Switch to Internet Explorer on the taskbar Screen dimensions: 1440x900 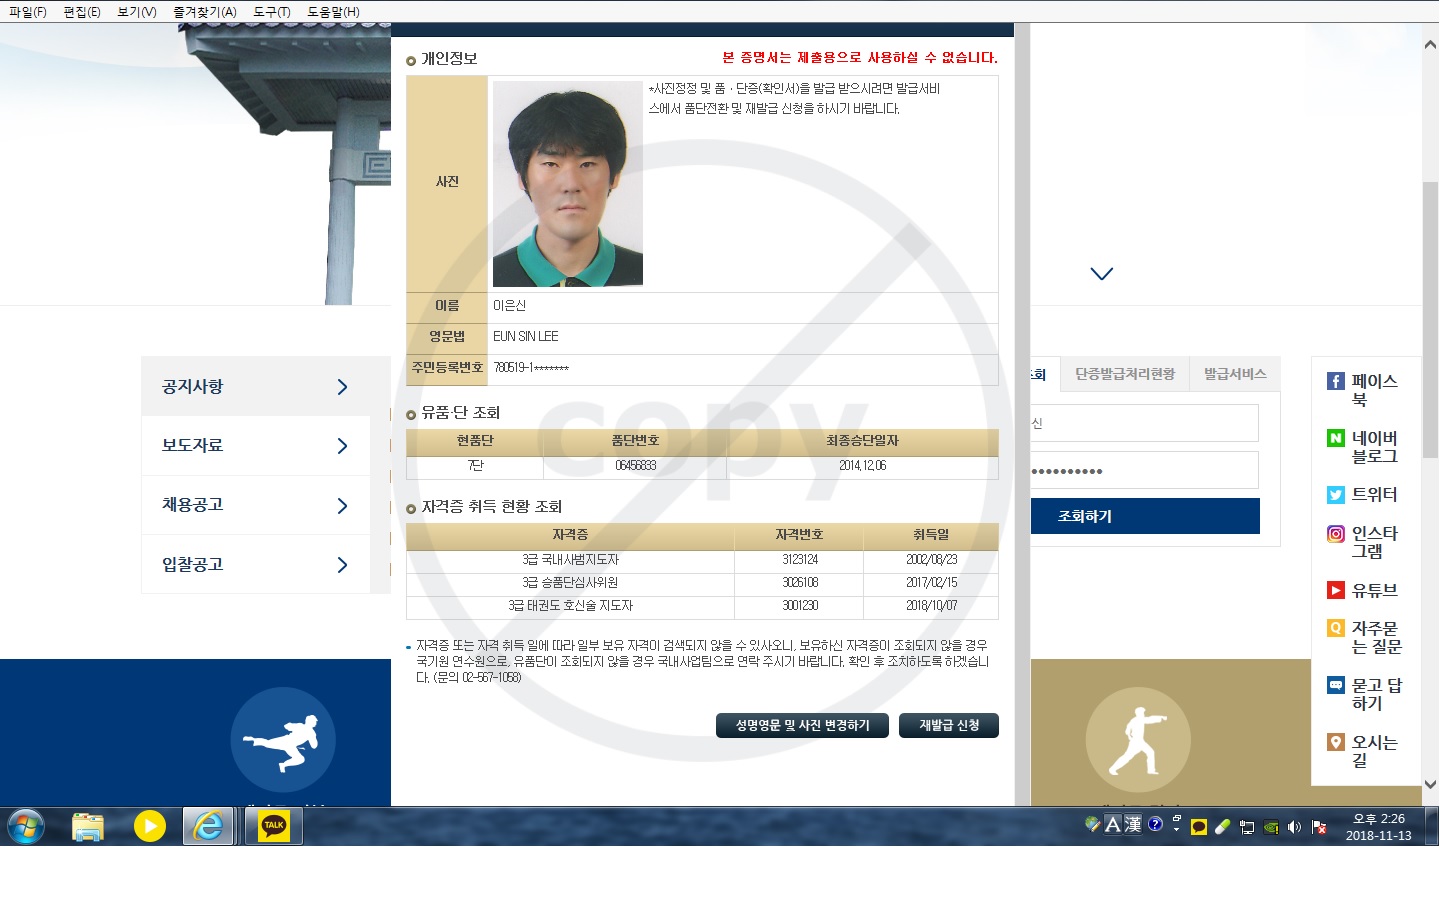[208, 826]
